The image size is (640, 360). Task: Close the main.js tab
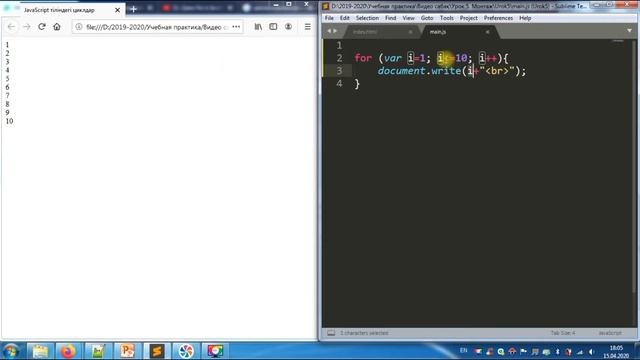point(487,32)
